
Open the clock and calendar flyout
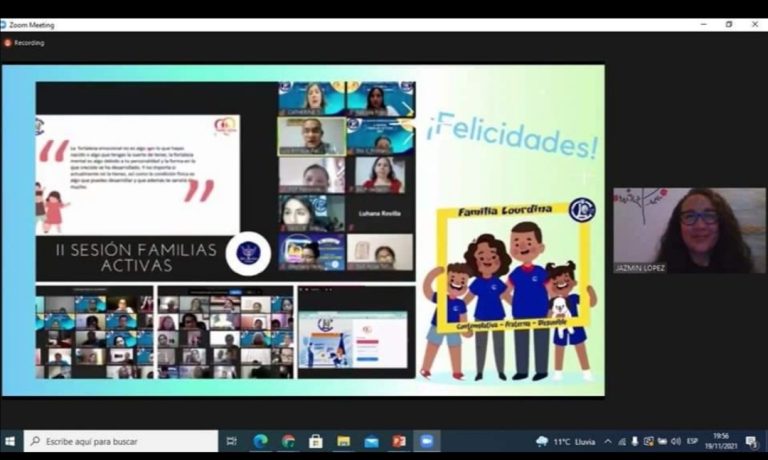720,441
